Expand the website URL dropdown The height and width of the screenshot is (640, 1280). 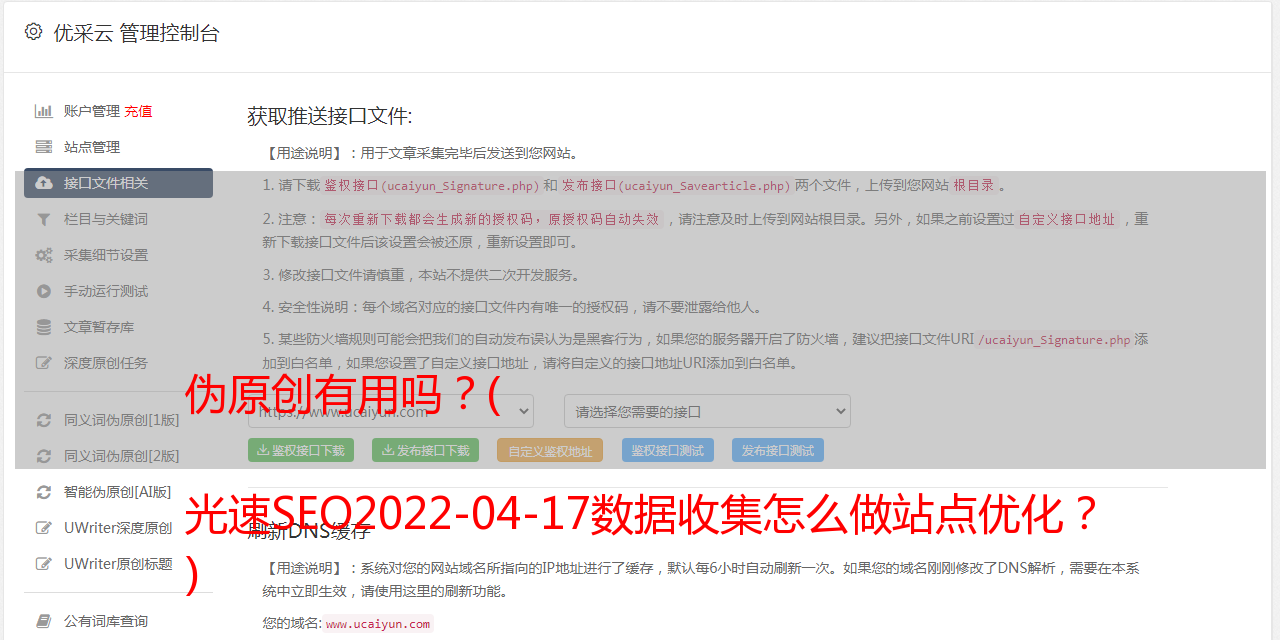coord(391,411)
